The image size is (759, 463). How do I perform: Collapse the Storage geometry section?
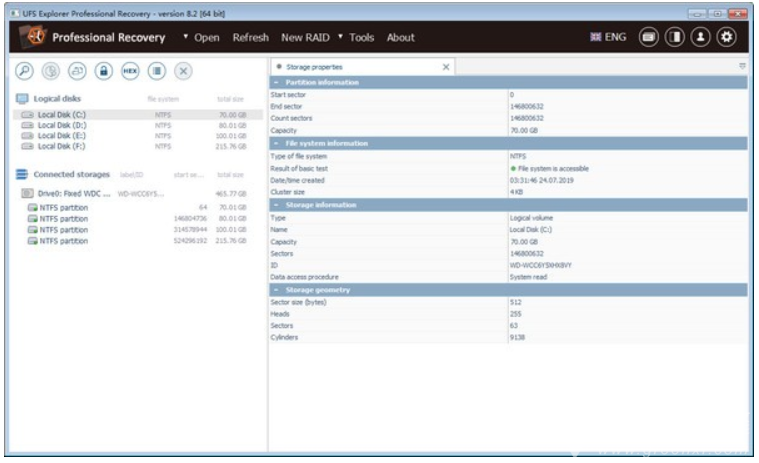tap(276, 290)
